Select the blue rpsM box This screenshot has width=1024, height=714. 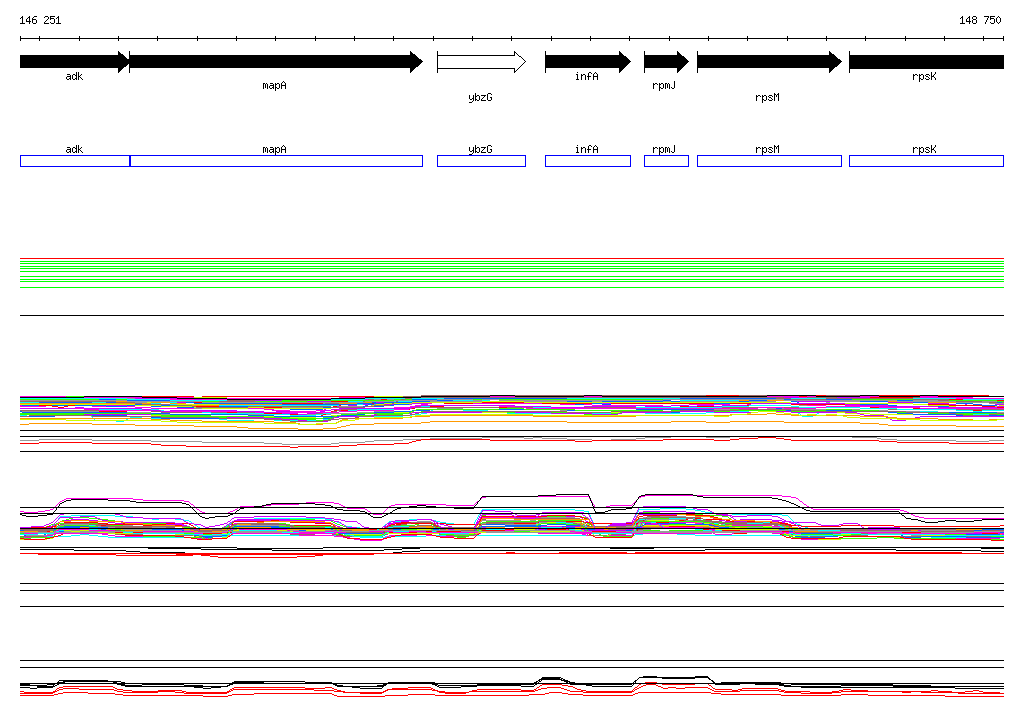(769, 161)
